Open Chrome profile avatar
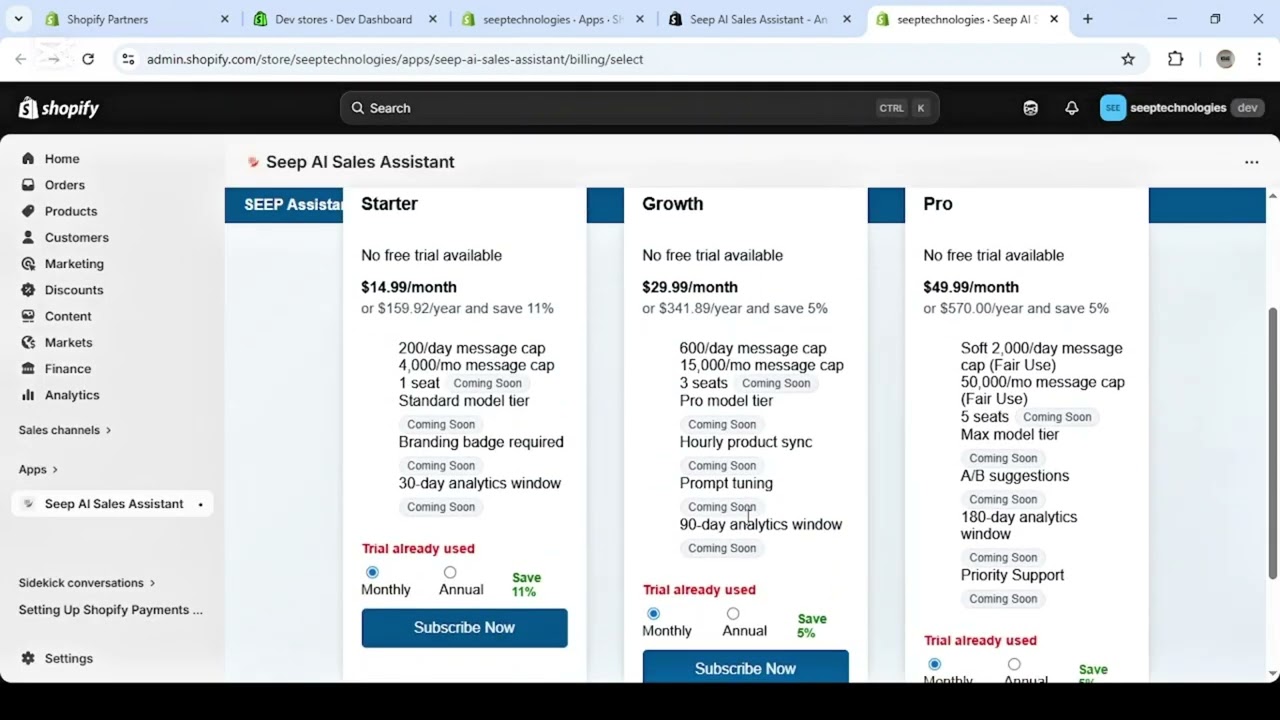Viewport: 1280px width, 720px height. click(1225, 59)
